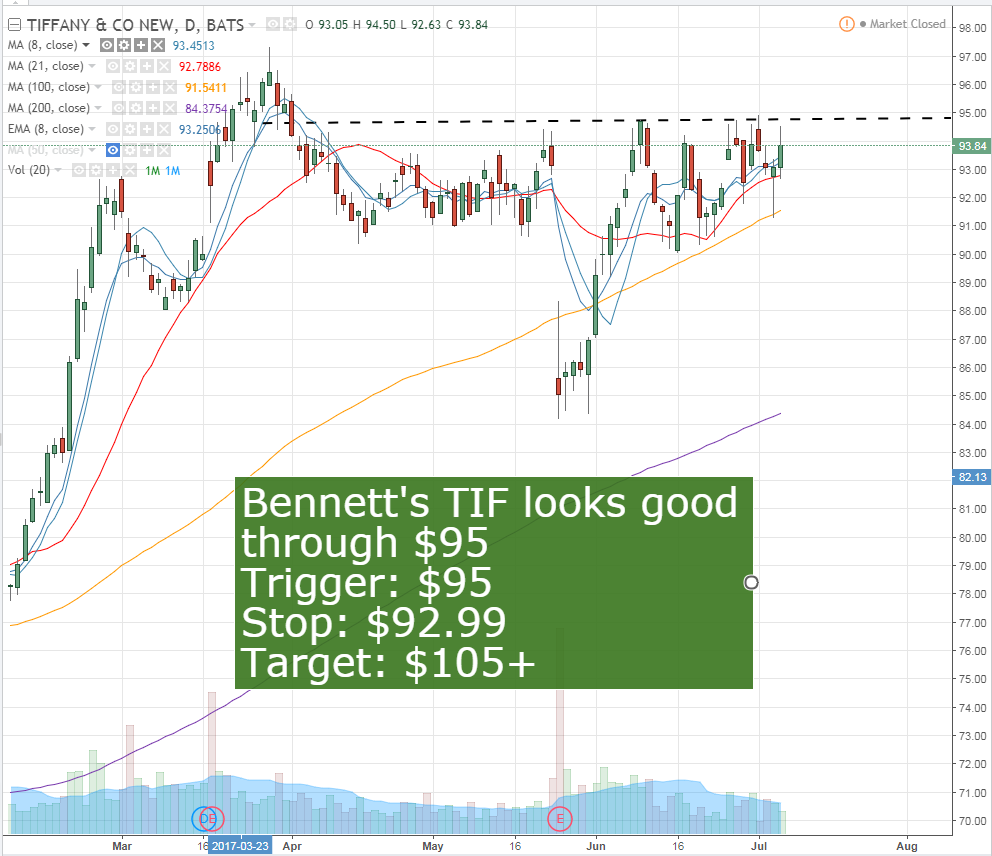The image size is (992, 856).
Task: Open settings gear for MA (50, close)
Action: point(130,150)
